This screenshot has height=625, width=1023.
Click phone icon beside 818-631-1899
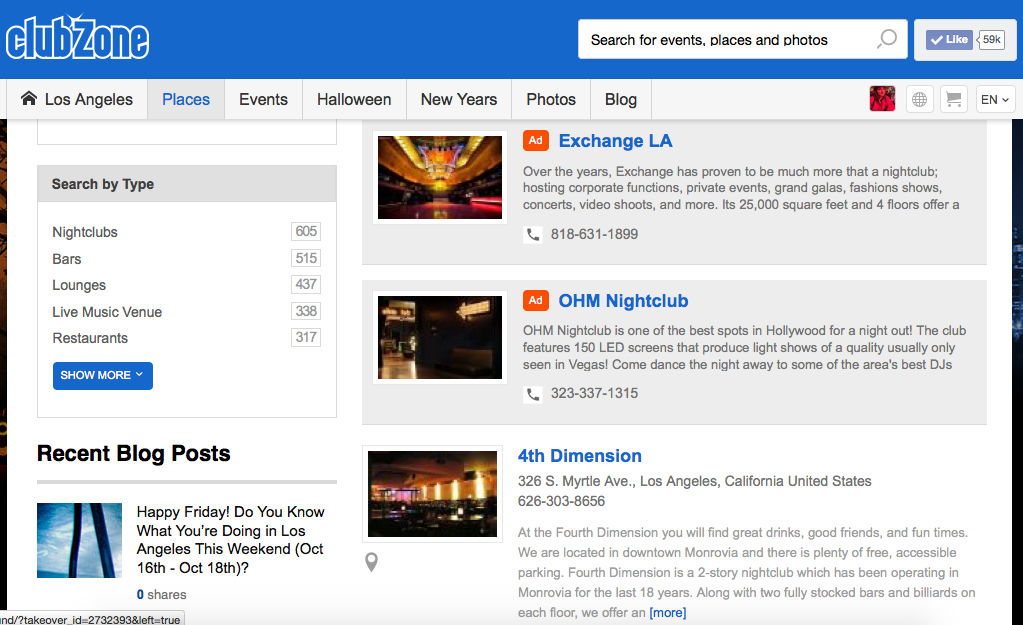coord(533,234)
